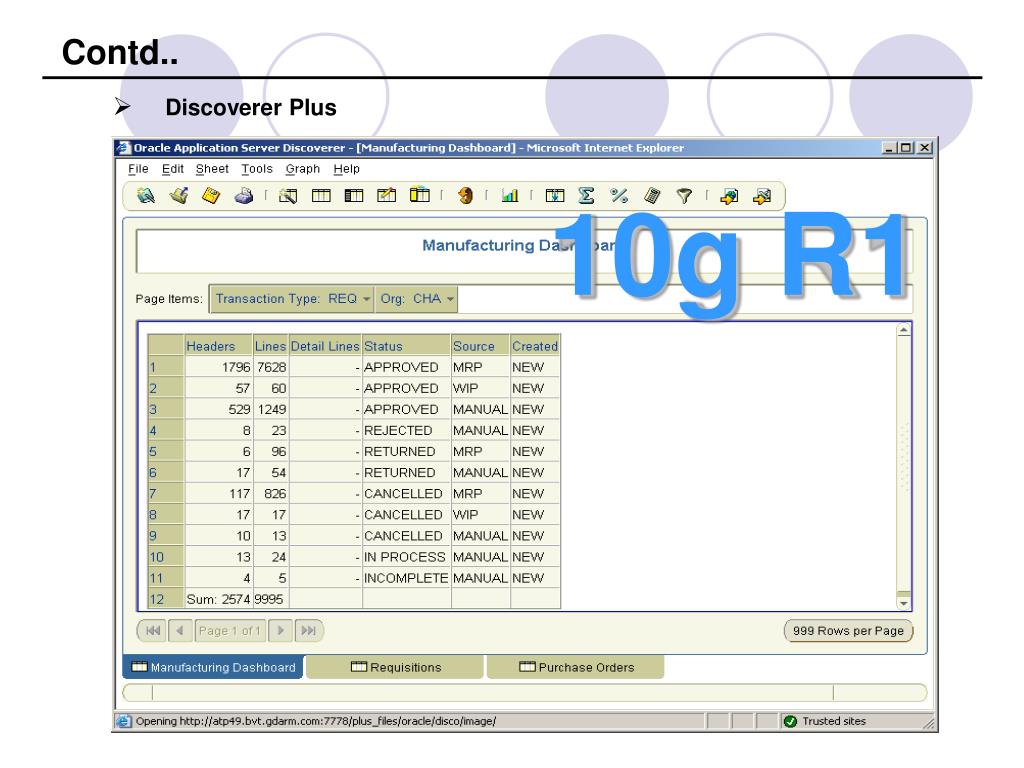
Task: Select row number 12 header cell
Action: click(x=166, y=599)
